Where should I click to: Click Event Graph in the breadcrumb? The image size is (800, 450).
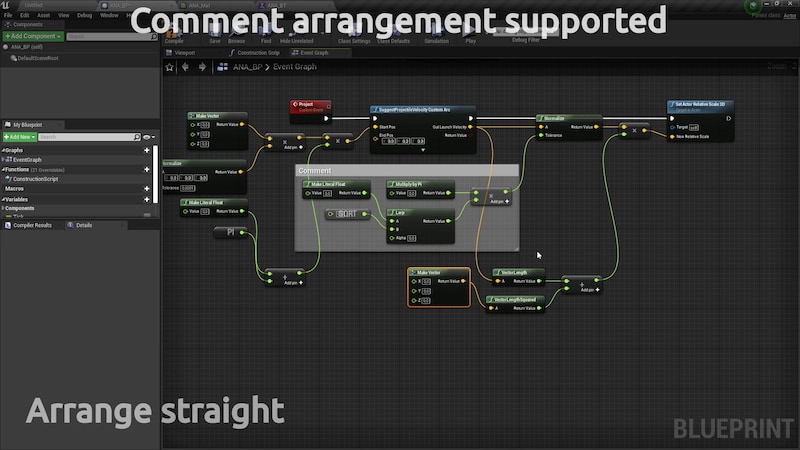pos(294,67)
